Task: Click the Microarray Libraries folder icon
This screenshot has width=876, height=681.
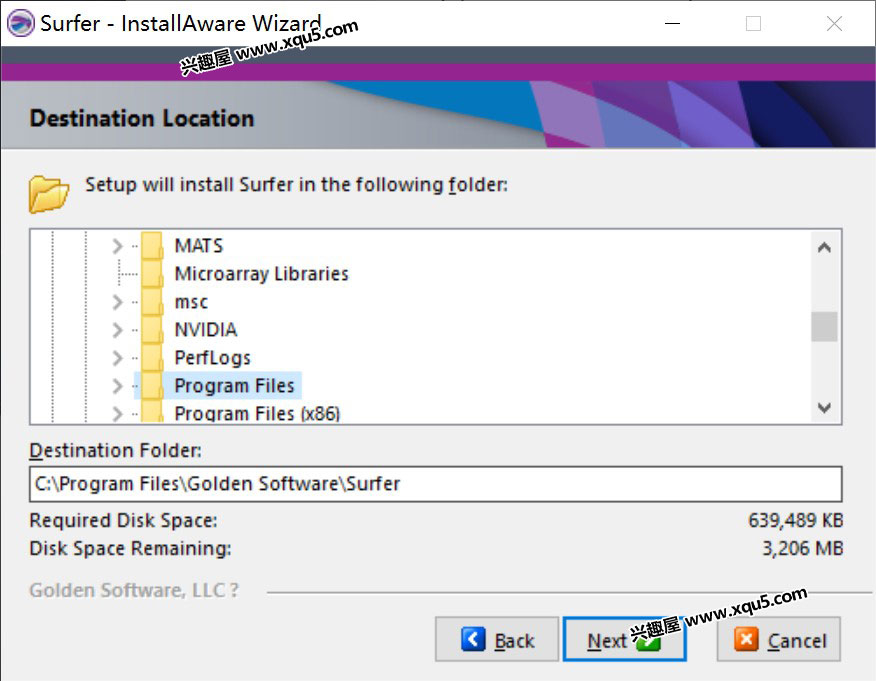Action: (152, 274)
